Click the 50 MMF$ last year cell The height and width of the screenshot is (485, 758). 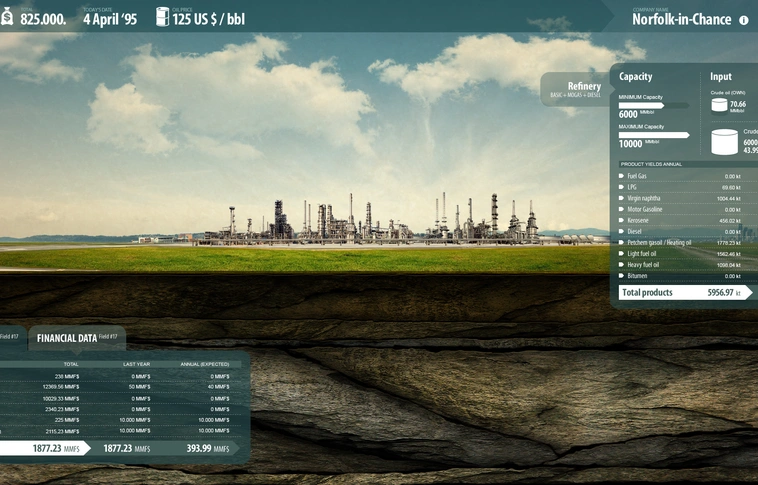coord(140,387)
